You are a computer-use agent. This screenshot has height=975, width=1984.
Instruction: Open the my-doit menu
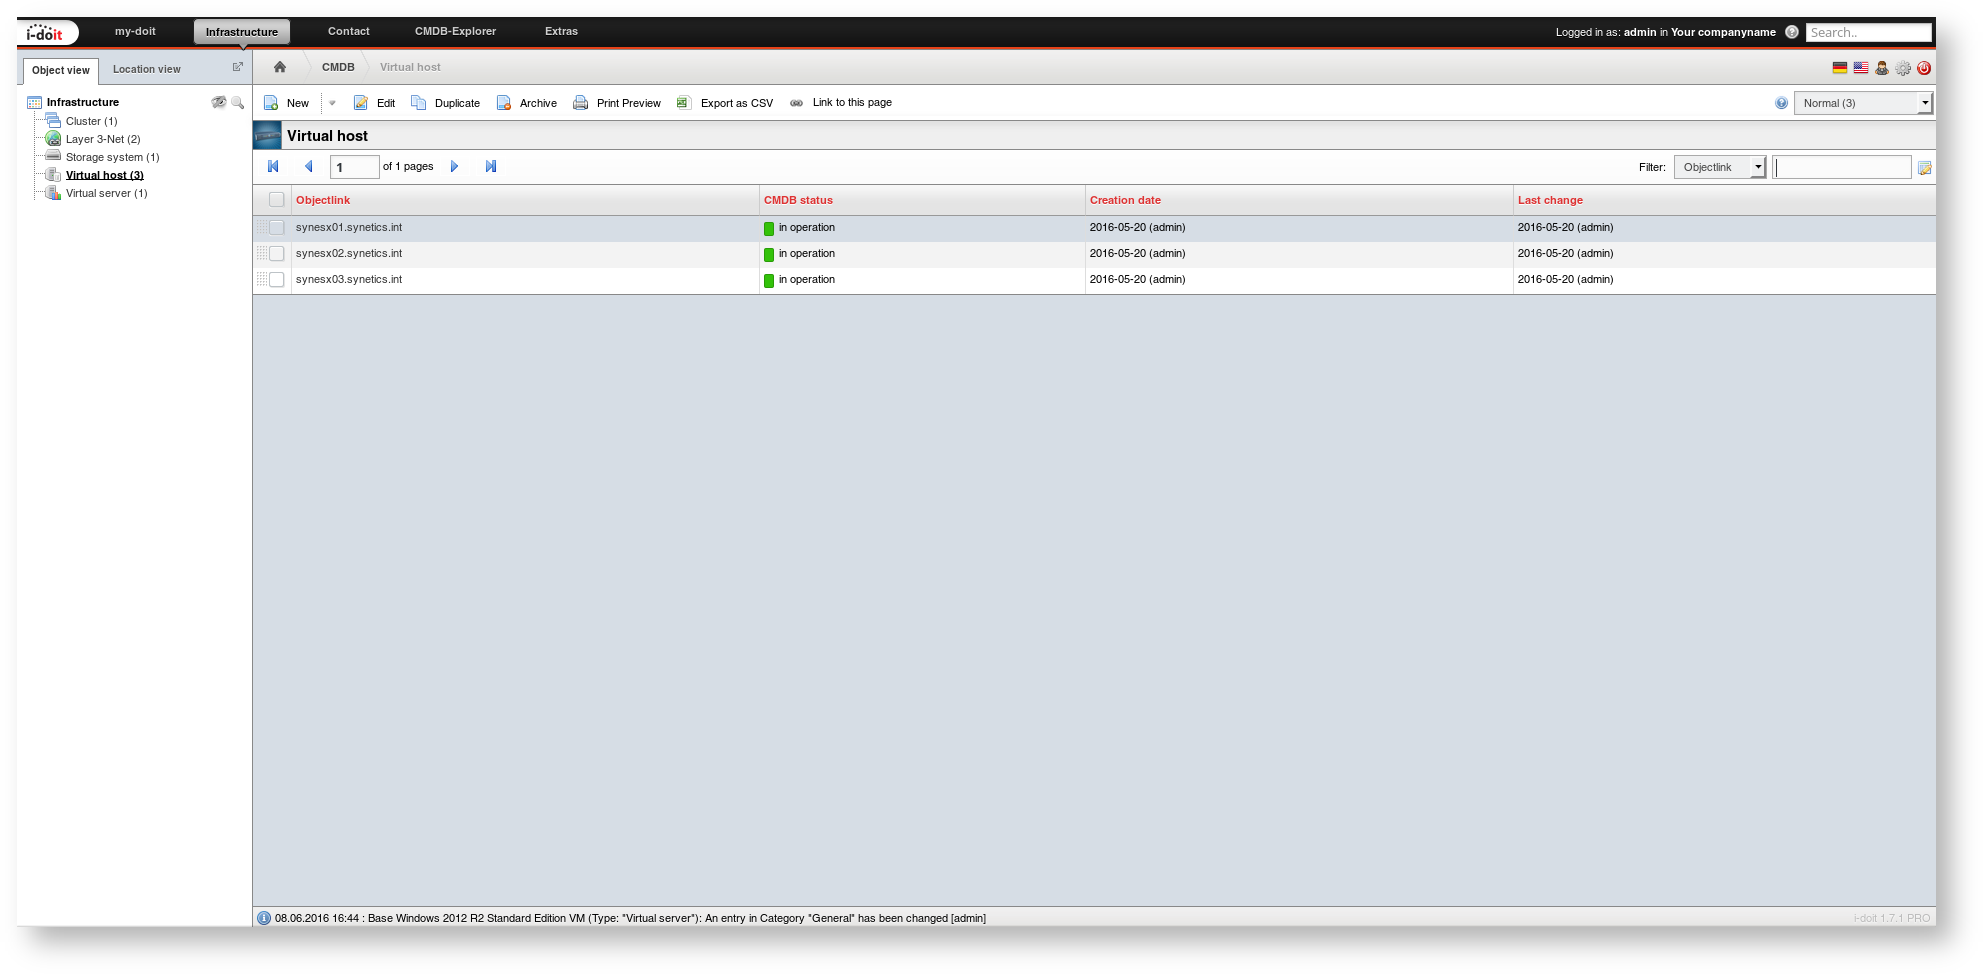[x=135, y=31]
